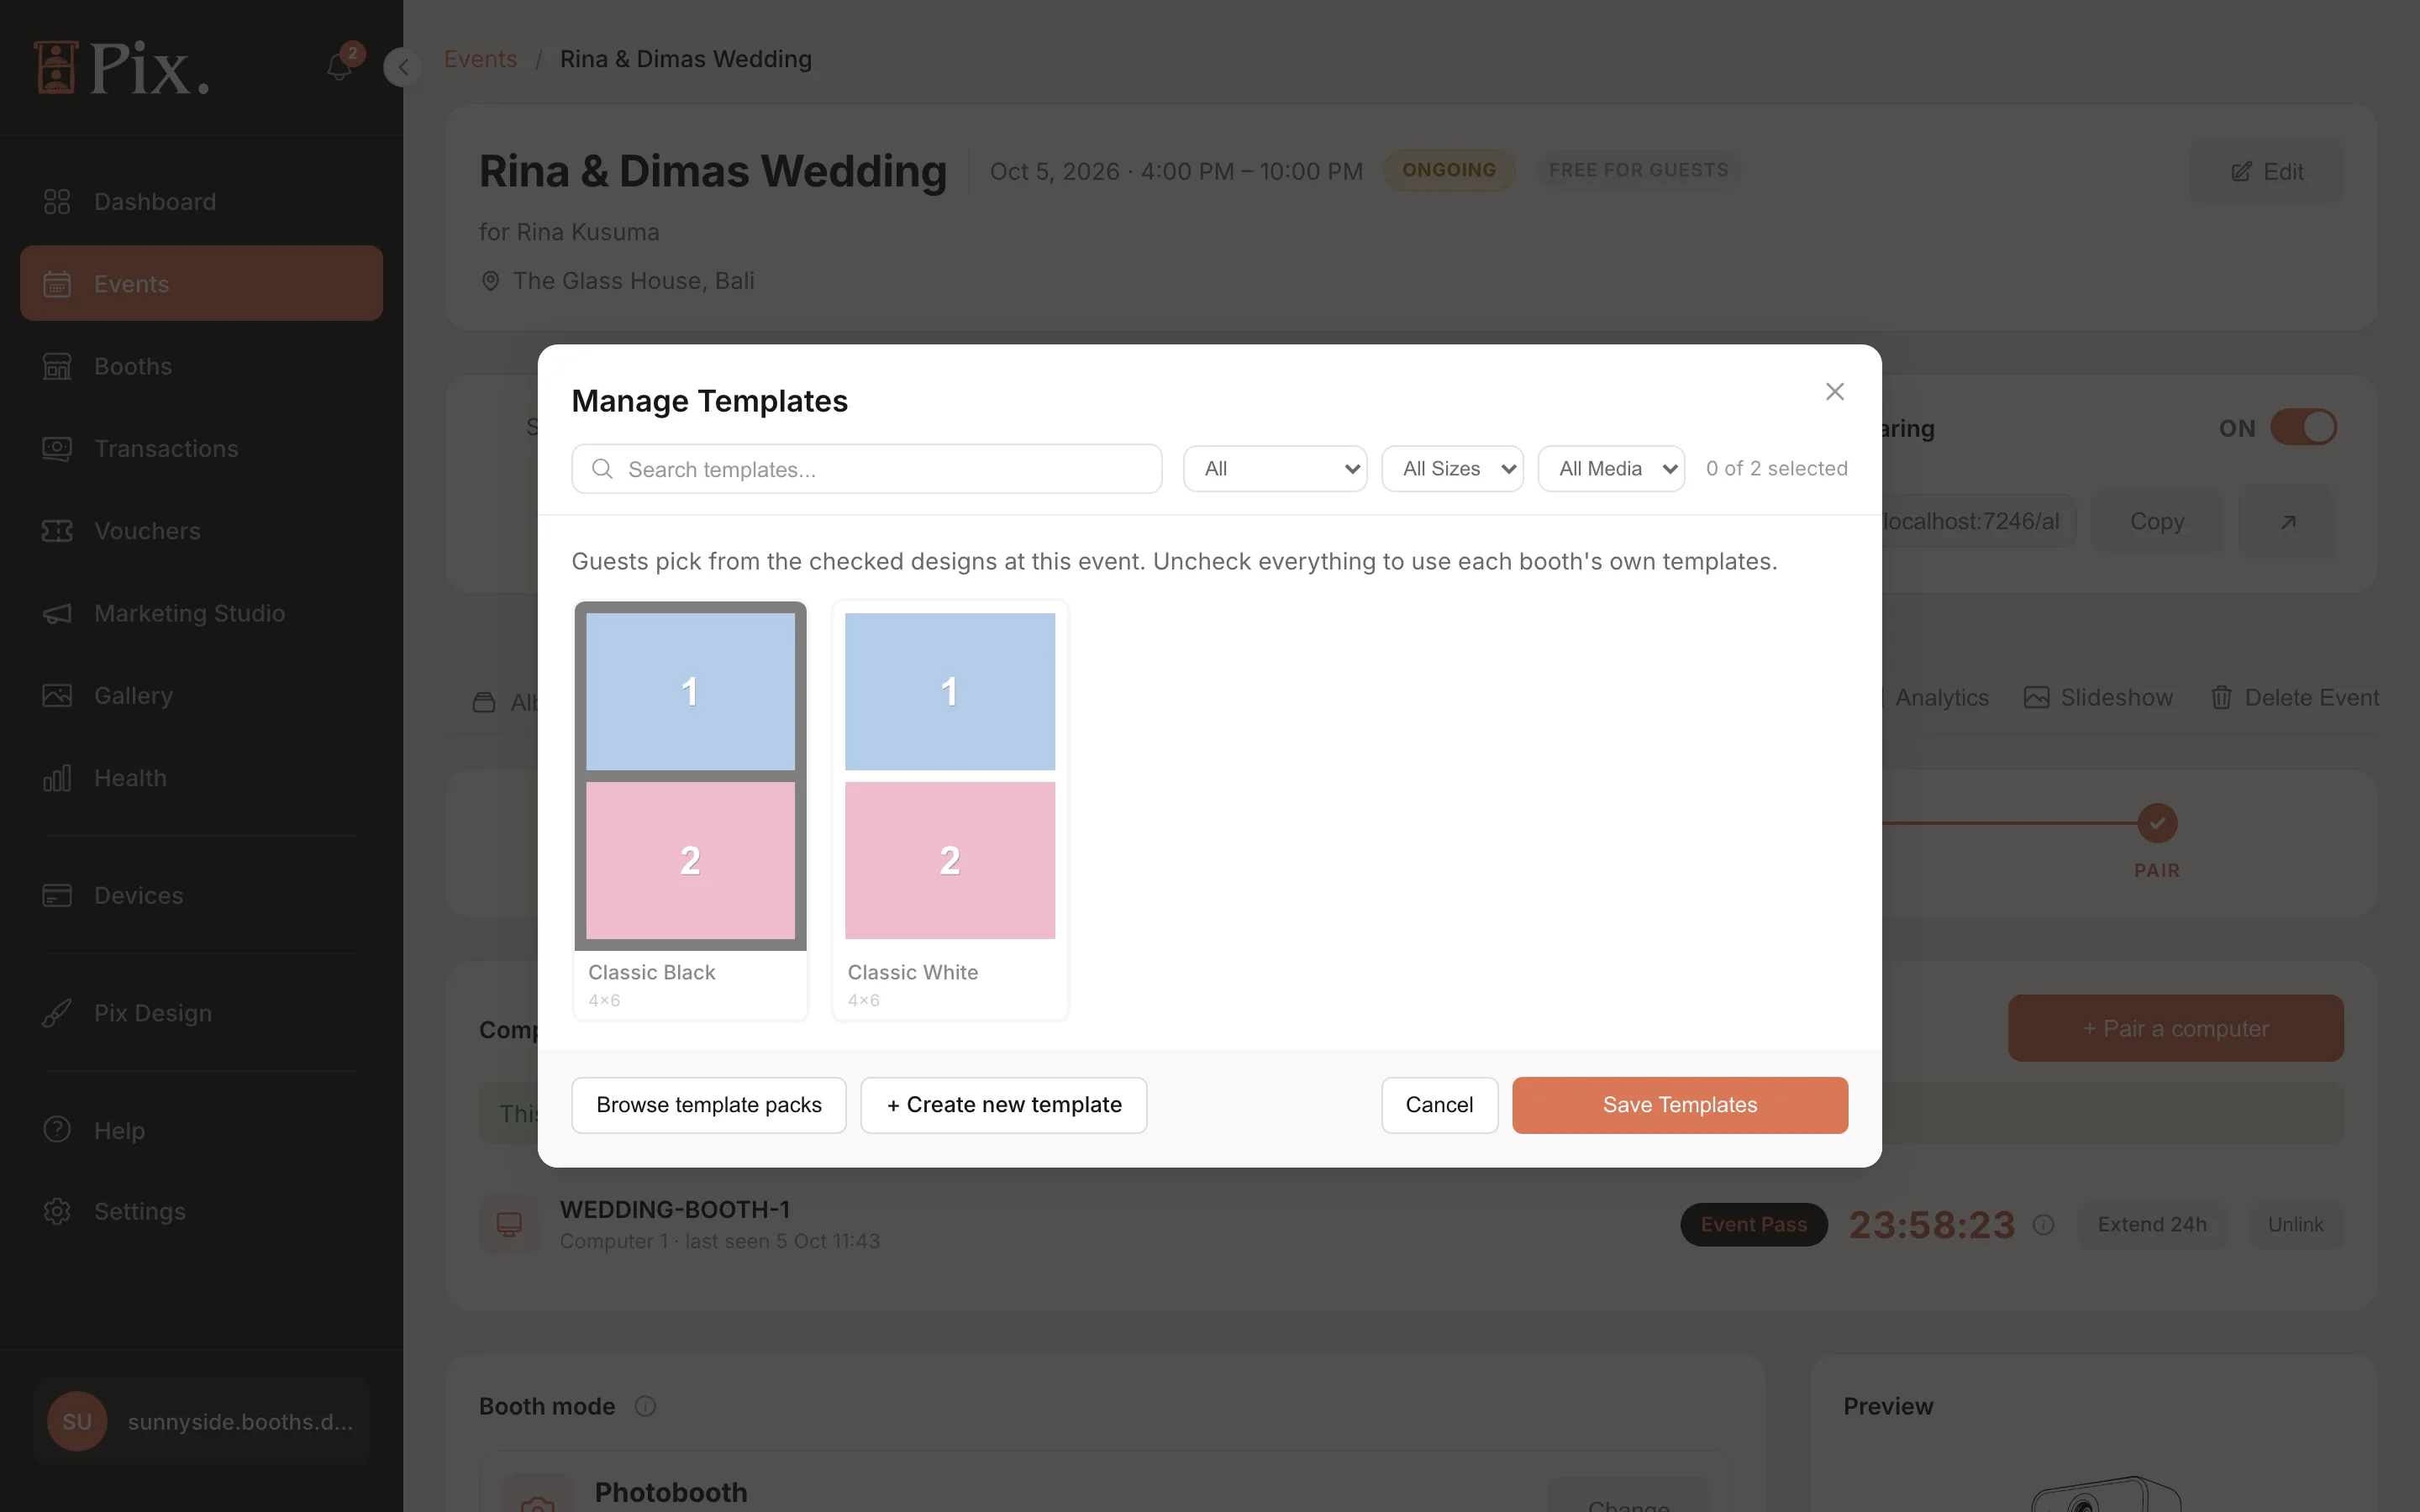Open the sunnyside.booths account menu
The width and height of the screenshot is (2420, 1512).
(201, 1421)
